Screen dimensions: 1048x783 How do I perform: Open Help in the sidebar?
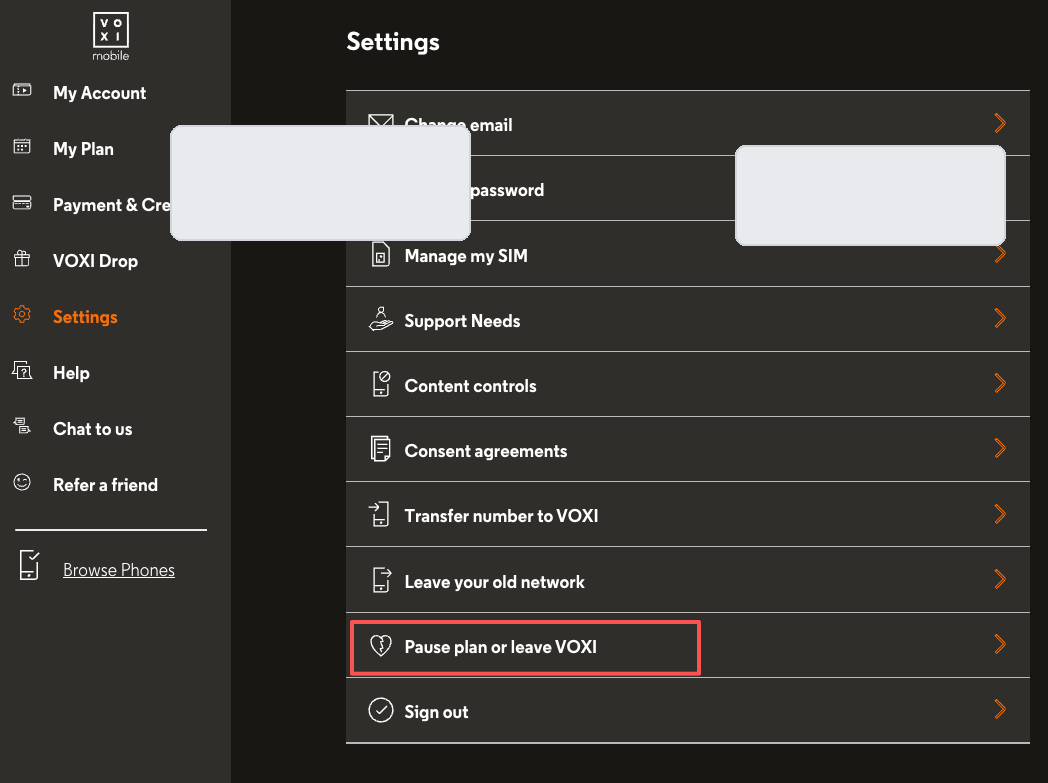click(x=72, y=373)
